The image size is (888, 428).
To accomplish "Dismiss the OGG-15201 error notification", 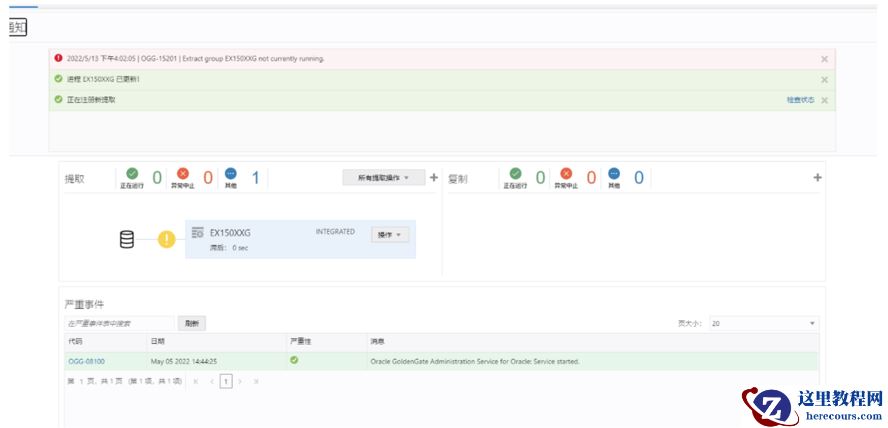I will 824,59.
